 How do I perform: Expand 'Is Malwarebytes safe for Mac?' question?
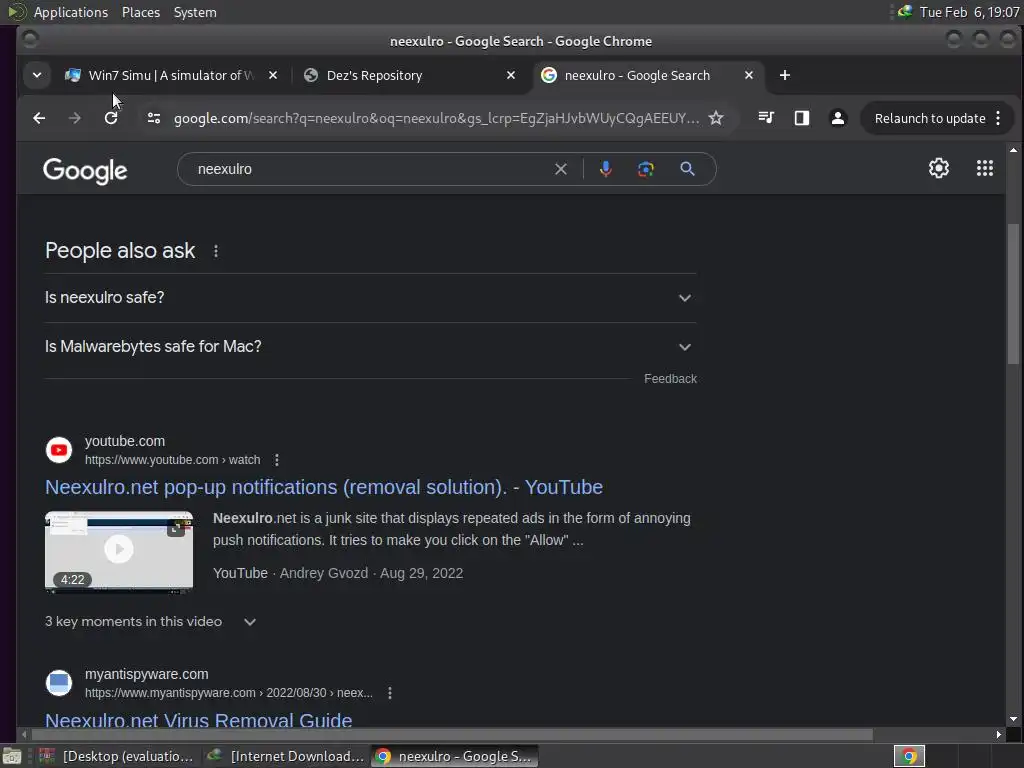pos(370,347)
